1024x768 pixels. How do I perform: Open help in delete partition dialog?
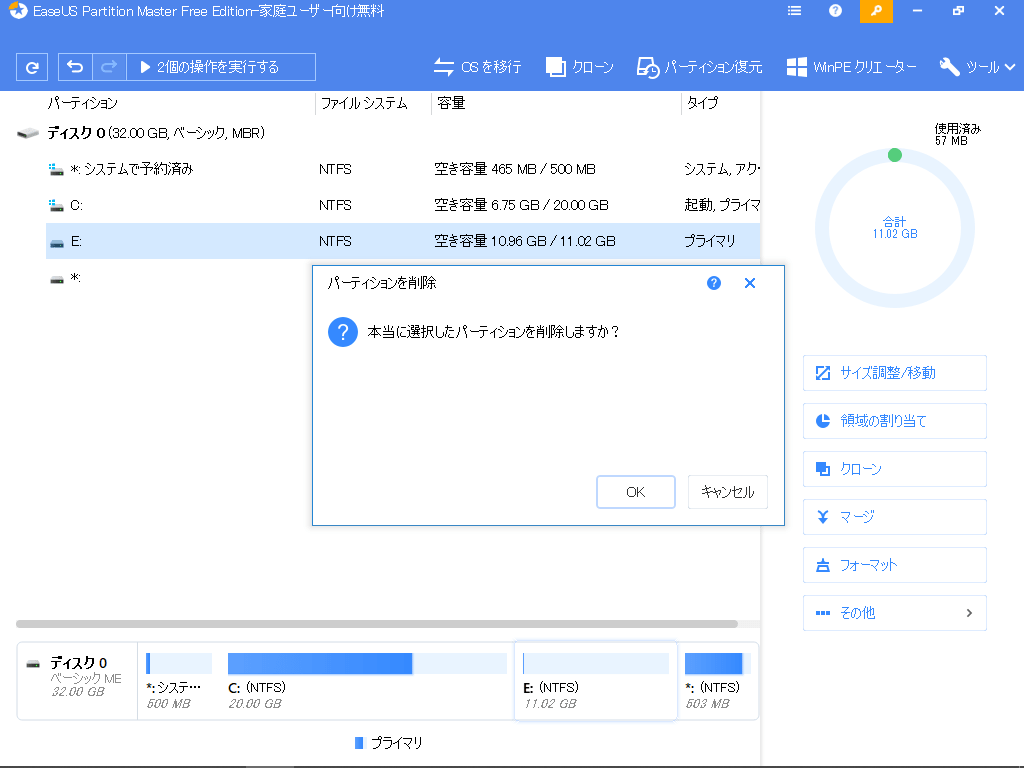[x=714, y=283]
